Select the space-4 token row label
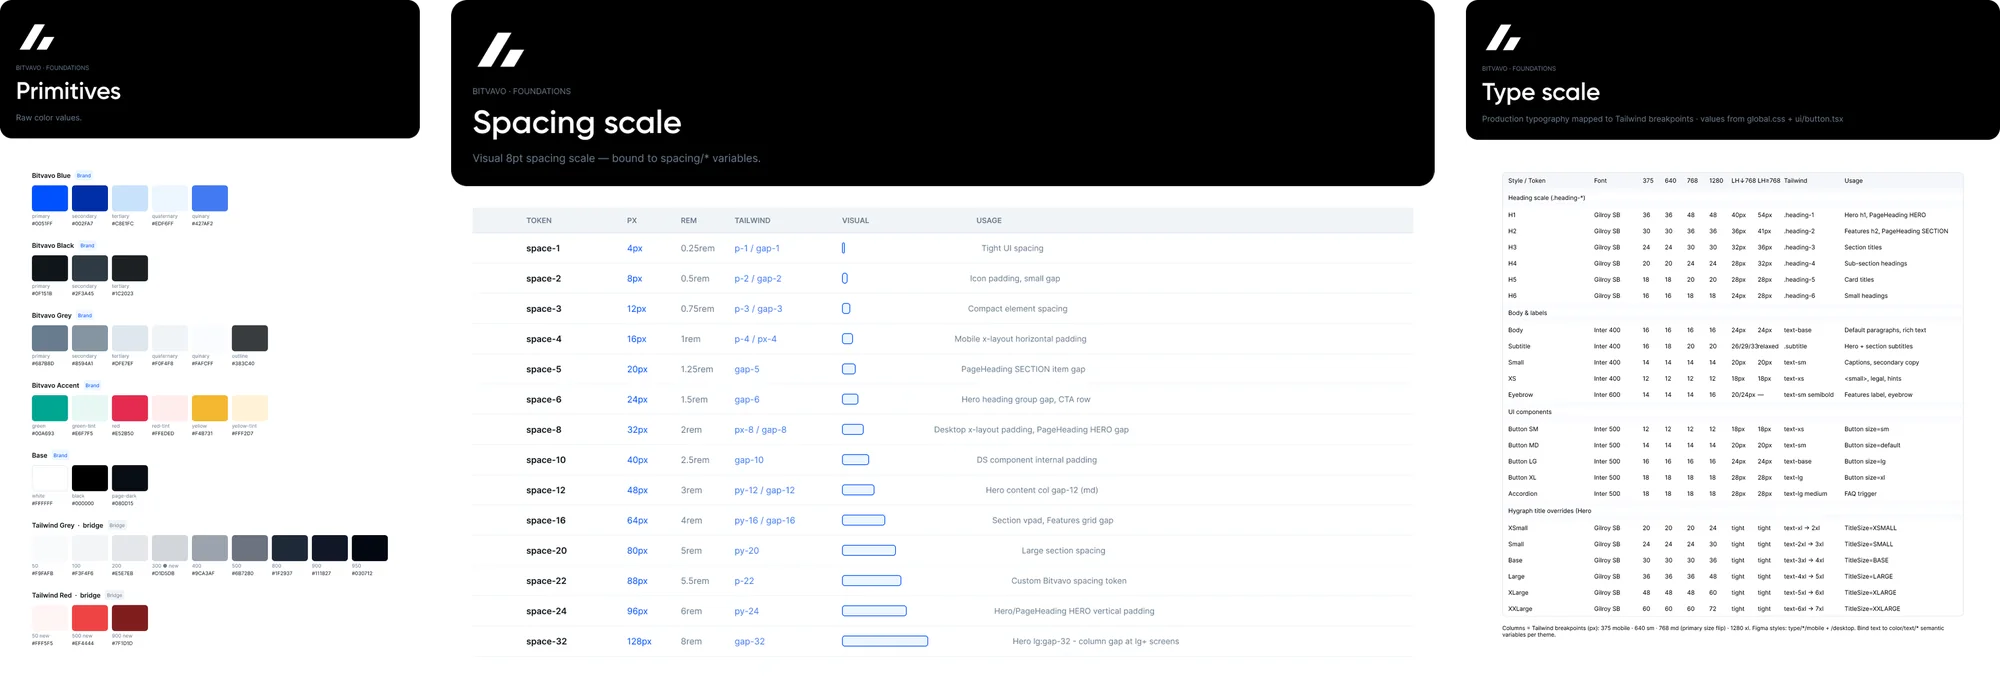Viewport: 2000px width, 678px height. click(544, 339)
